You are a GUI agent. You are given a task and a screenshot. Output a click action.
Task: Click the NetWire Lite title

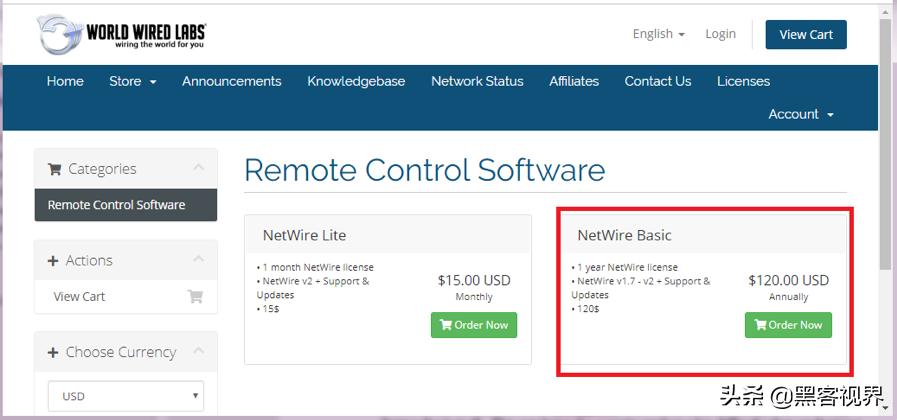point(304,235)
